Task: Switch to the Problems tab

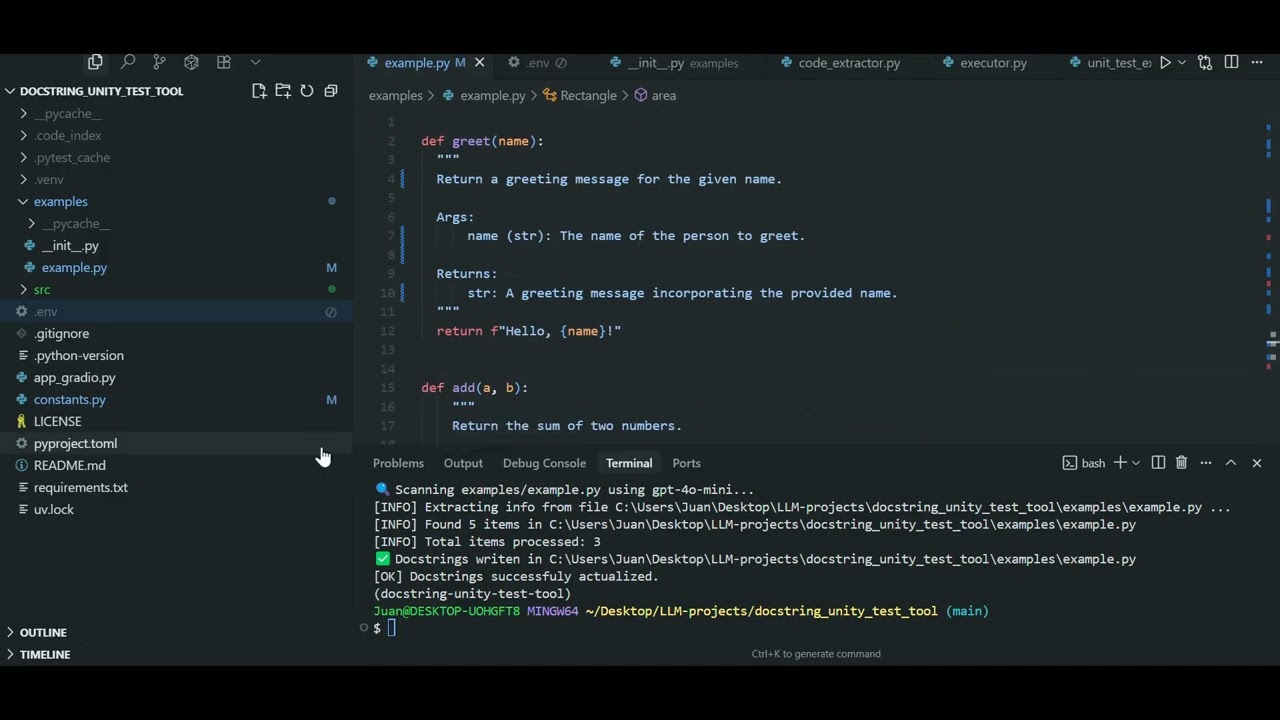Action: pos(398,463)
